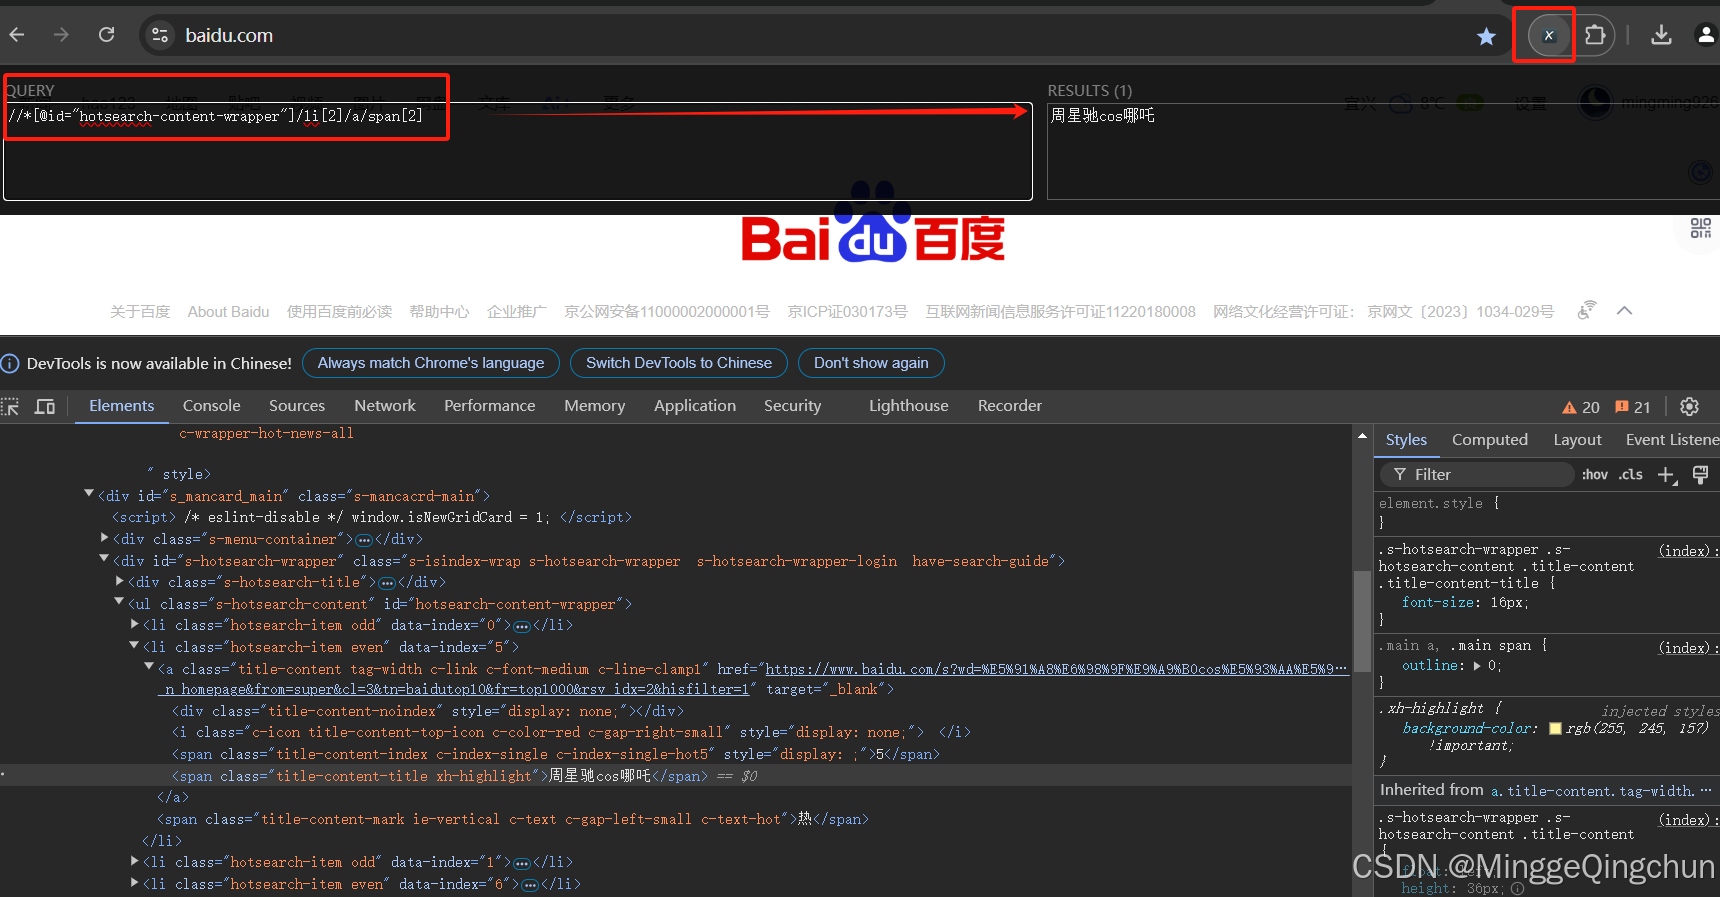1720x897 pixels.
Task: Open site information icon in address bar
Action: click(160, 35)
